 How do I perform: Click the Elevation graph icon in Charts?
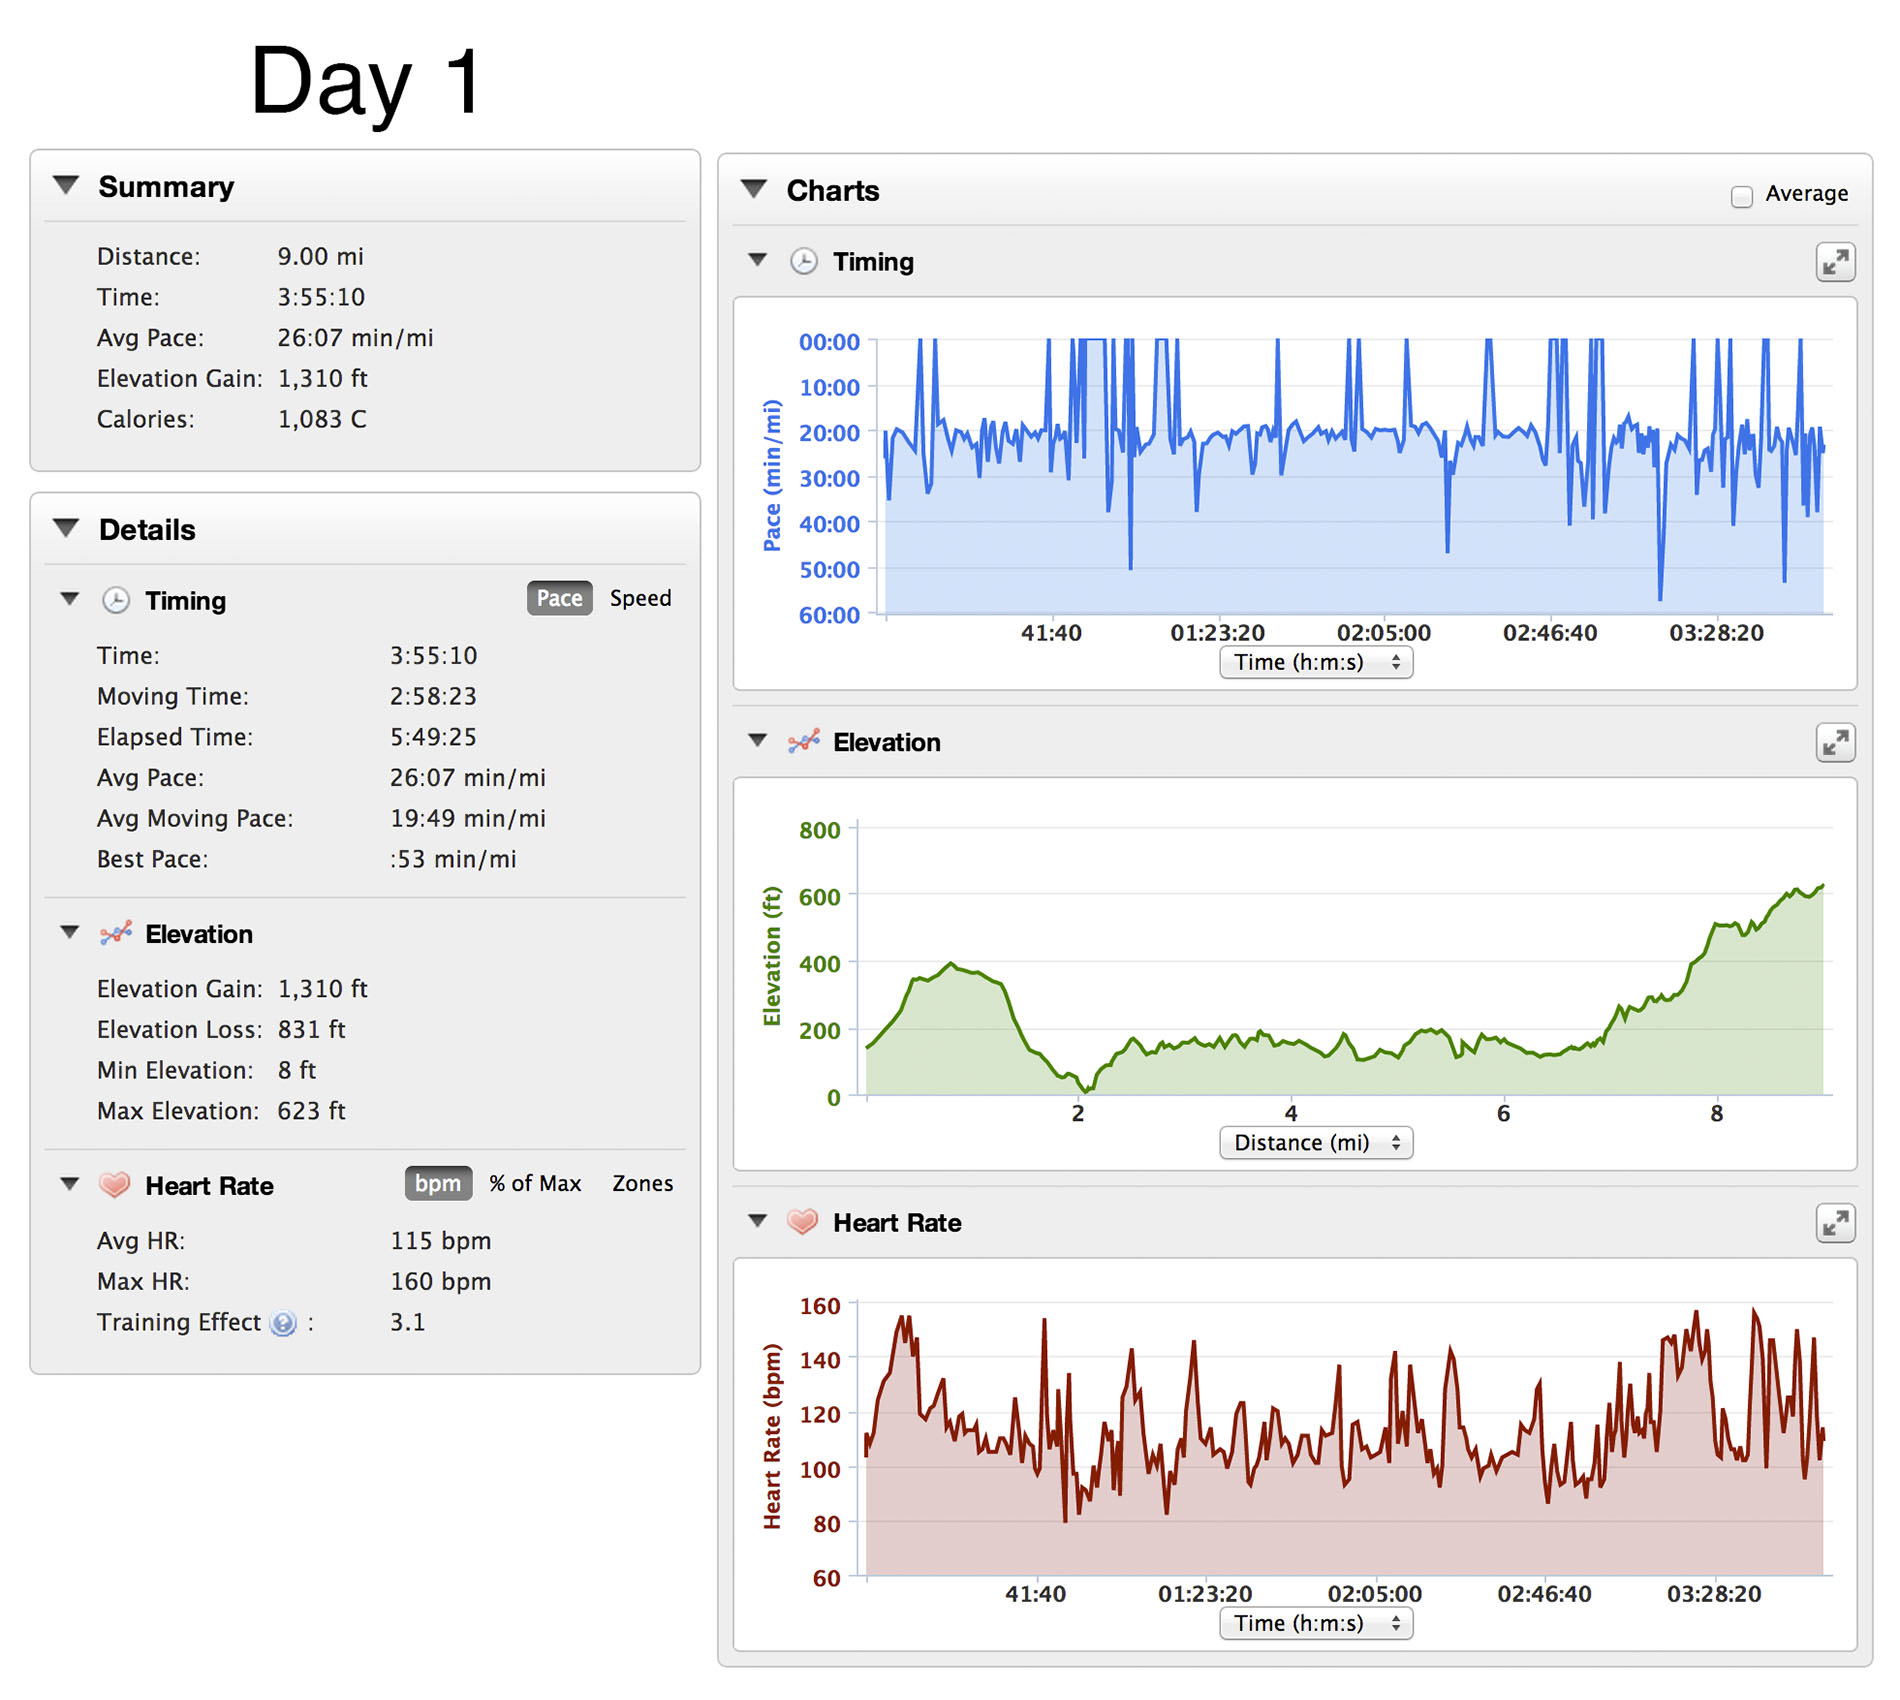click(x=803, y=742)
